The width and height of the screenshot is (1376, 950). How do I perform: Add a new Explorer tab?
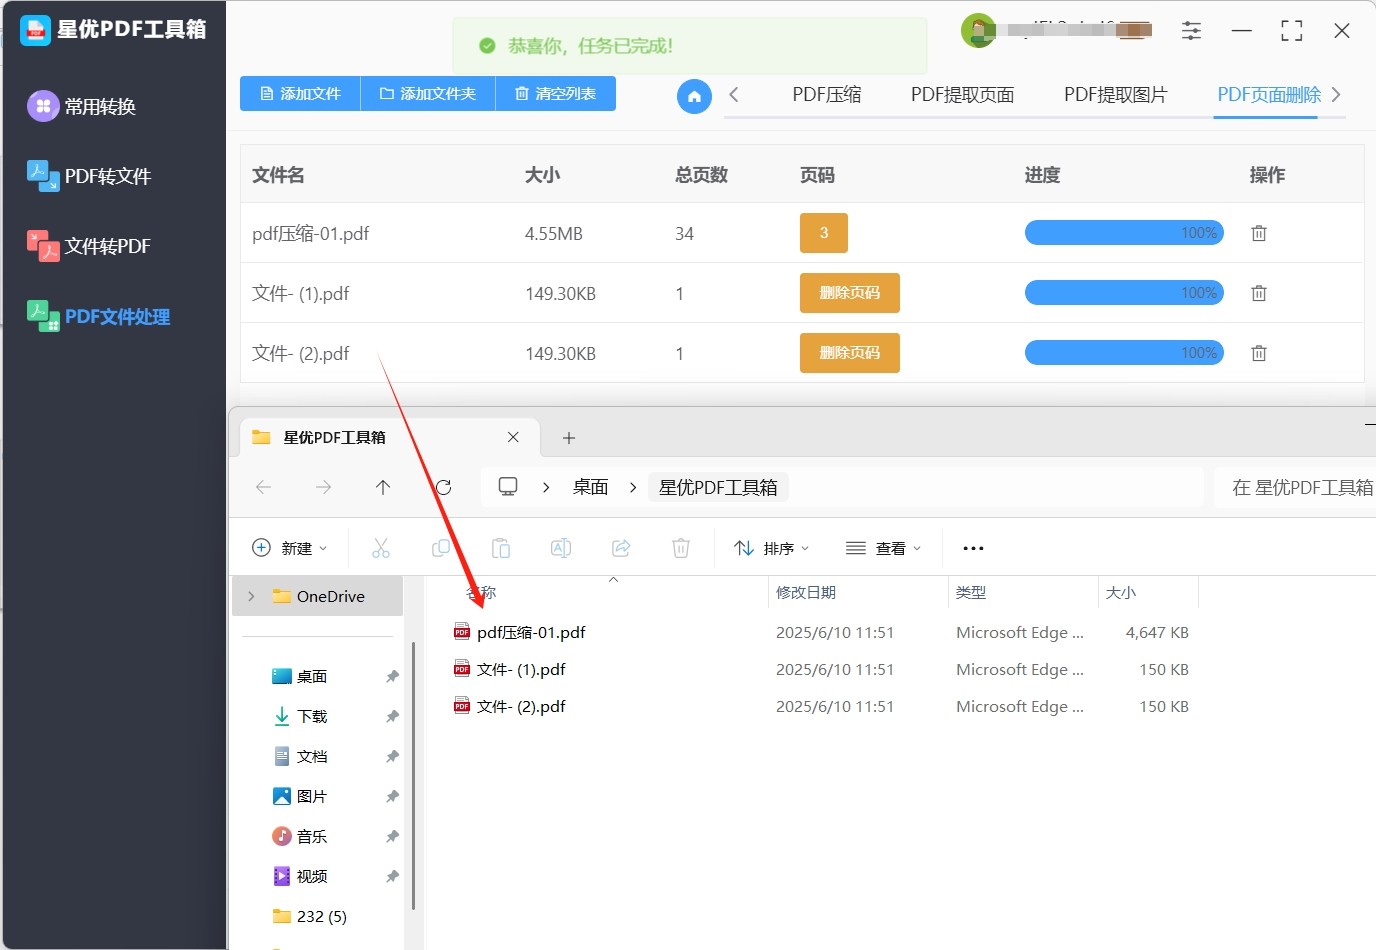click(569, 438)
